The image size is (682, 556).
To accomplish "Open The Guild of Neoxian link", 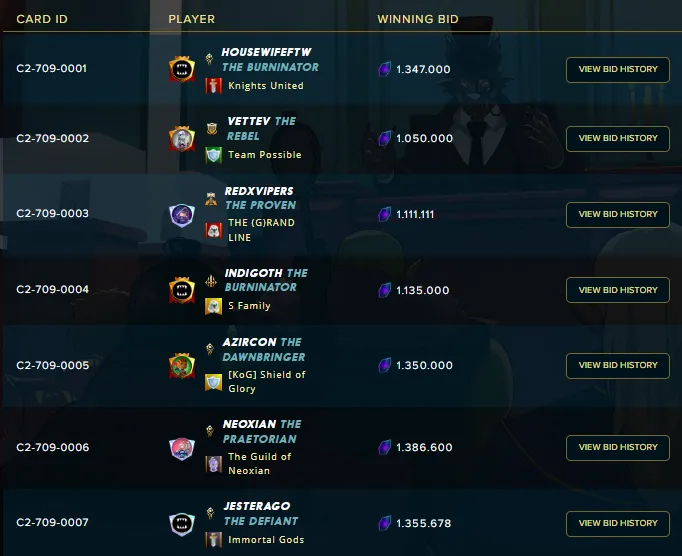I will click(x=260, y=464).
